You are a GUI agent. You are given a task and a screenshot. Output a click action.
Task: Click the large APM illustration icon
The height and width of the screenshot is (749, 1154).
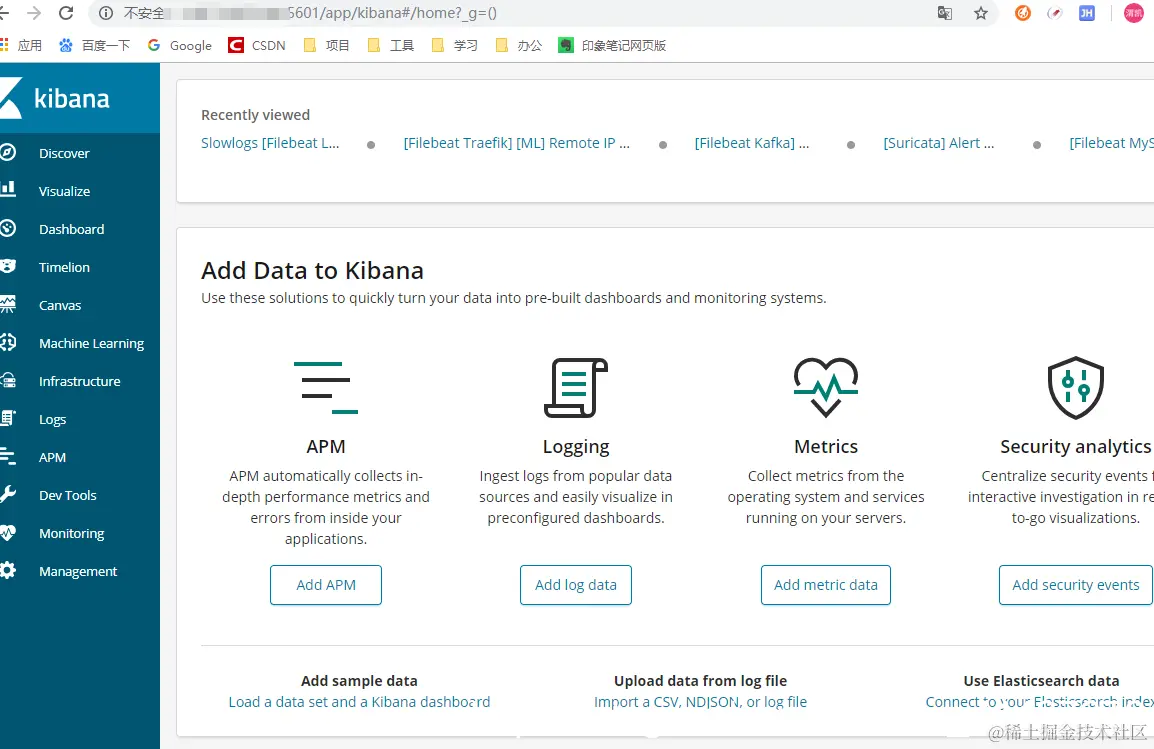tap(325, 388)
